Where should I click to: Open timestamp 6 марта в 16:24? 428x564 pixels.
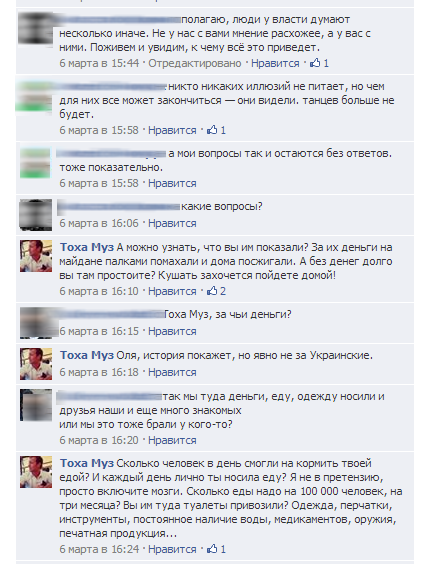[x=99, y=549]
